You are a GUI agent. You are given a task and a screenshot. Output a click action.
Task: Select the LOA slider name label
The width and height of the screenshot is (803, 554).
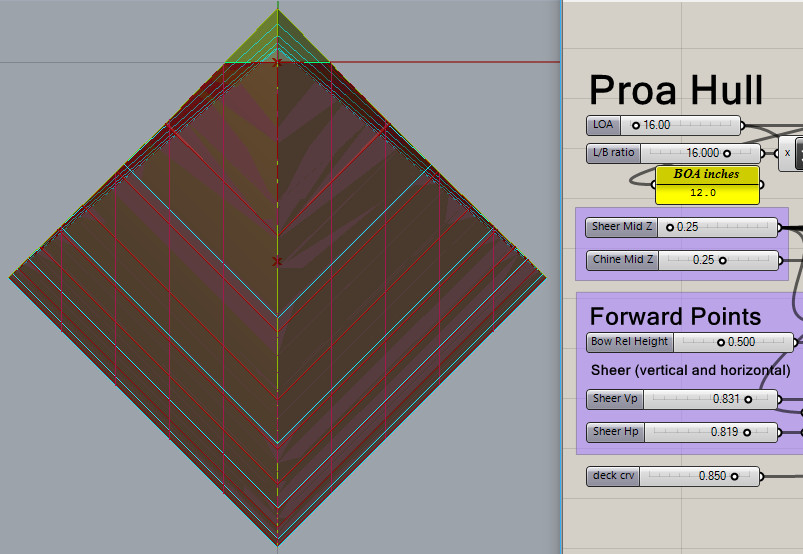click(x=603, y=125)
